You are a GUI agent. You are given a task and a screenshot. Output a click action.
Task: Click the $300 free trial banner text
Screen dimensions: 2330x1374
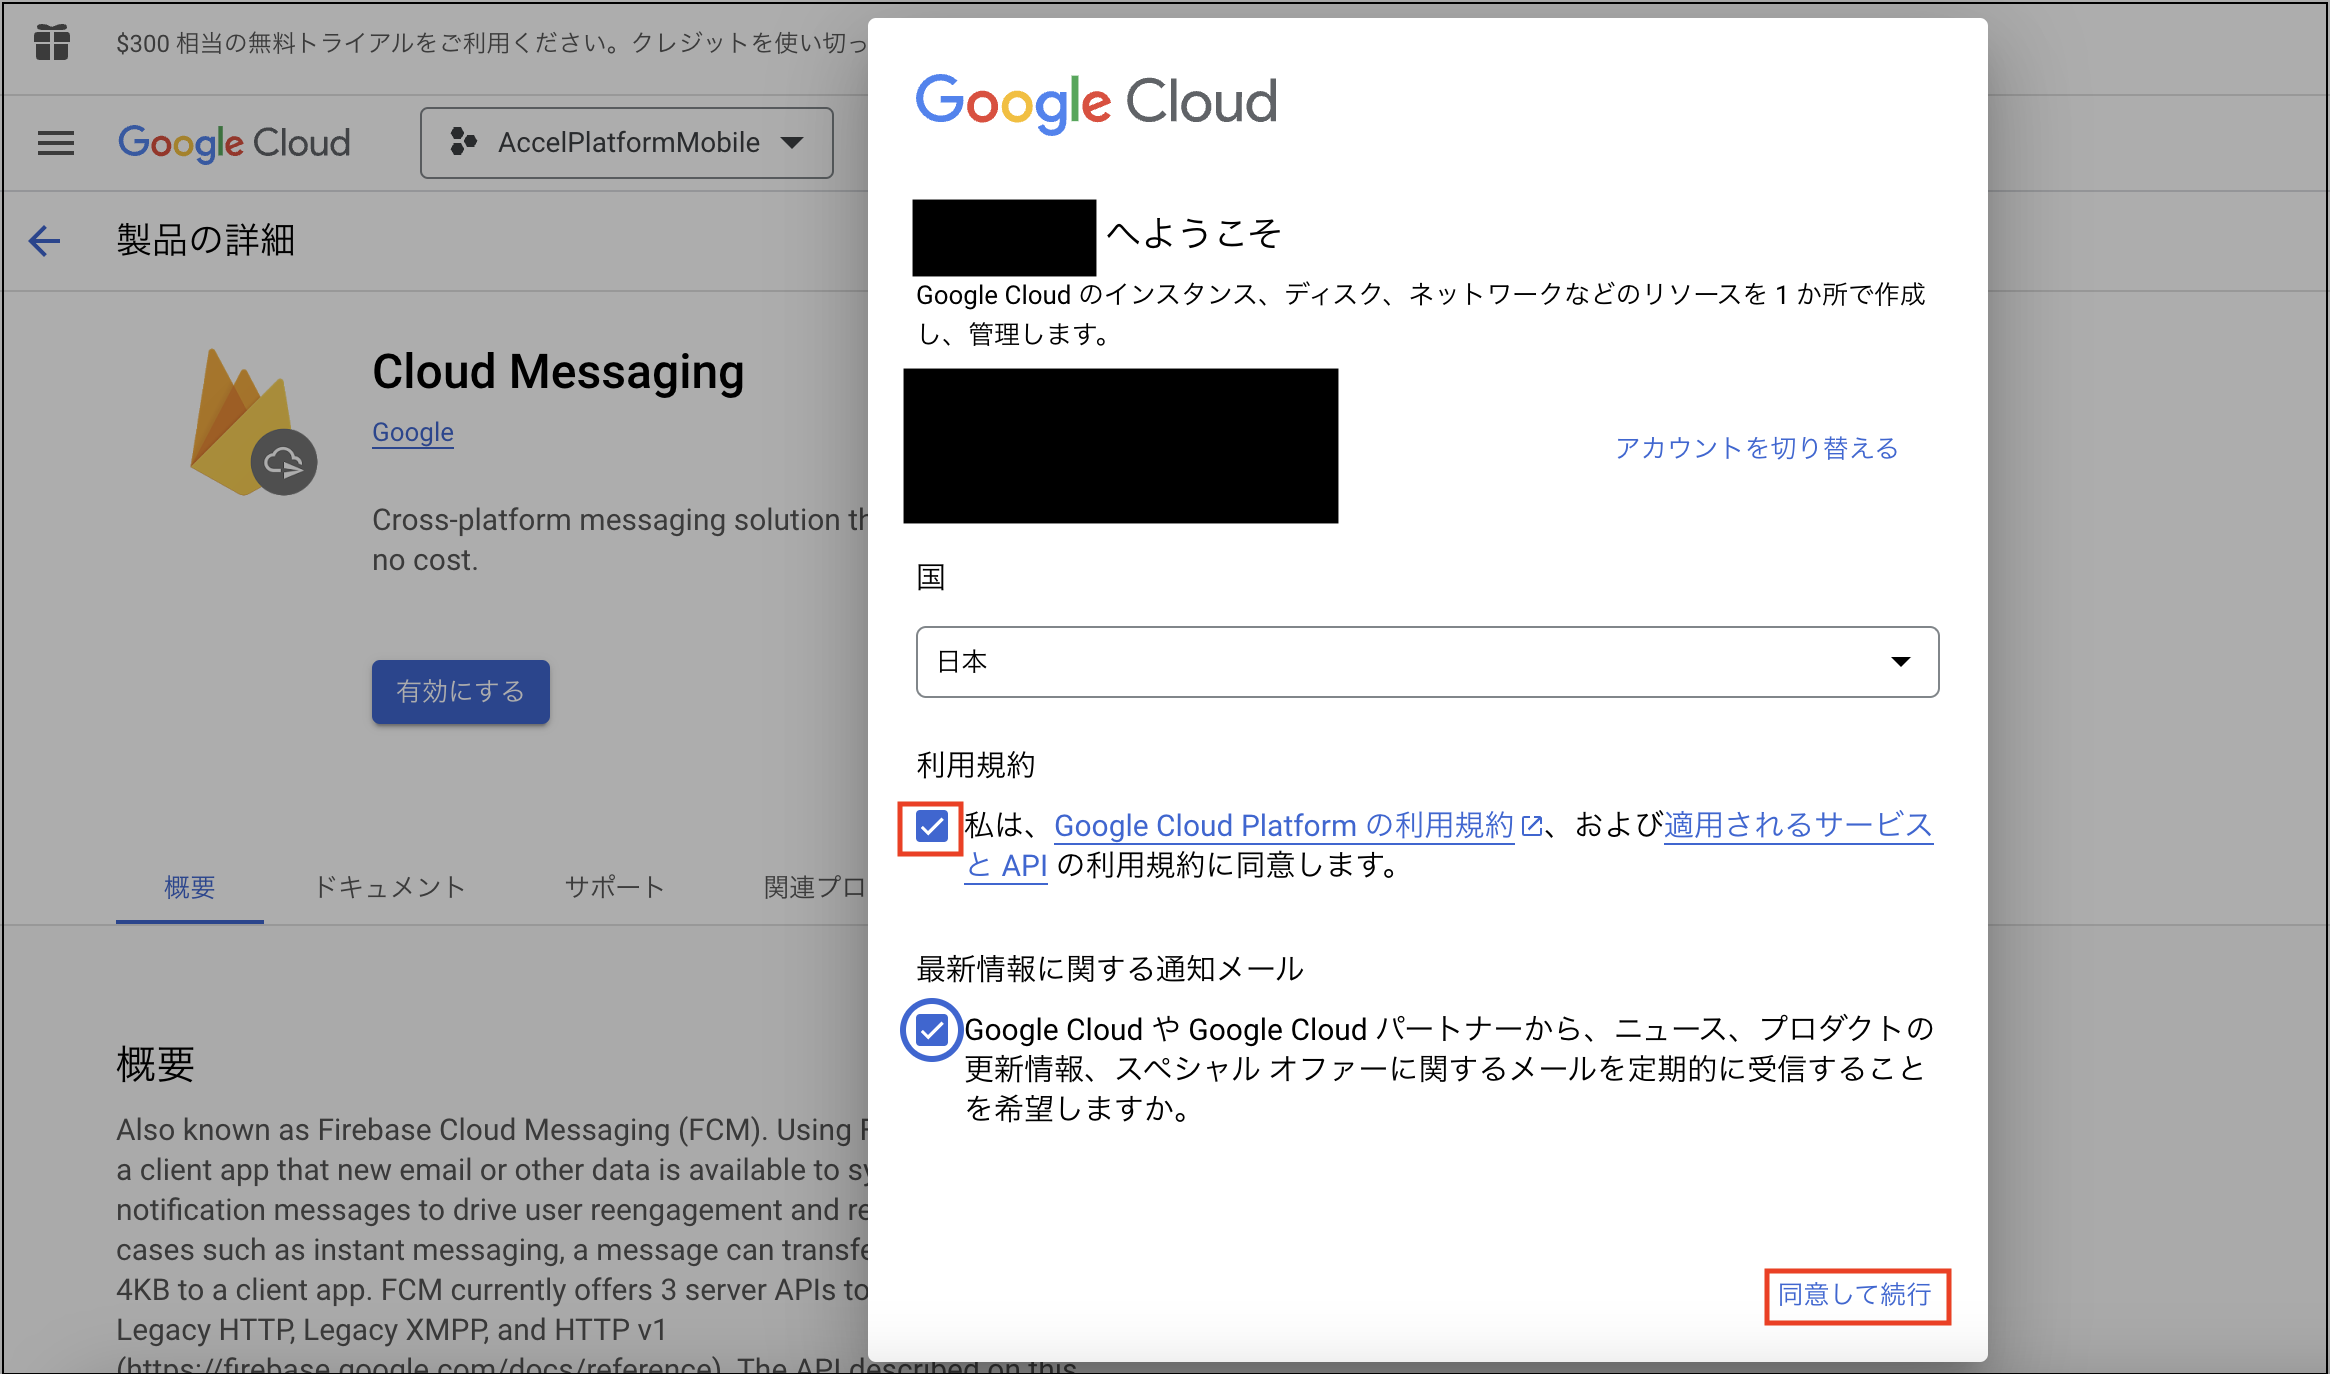tap(491, 43)
